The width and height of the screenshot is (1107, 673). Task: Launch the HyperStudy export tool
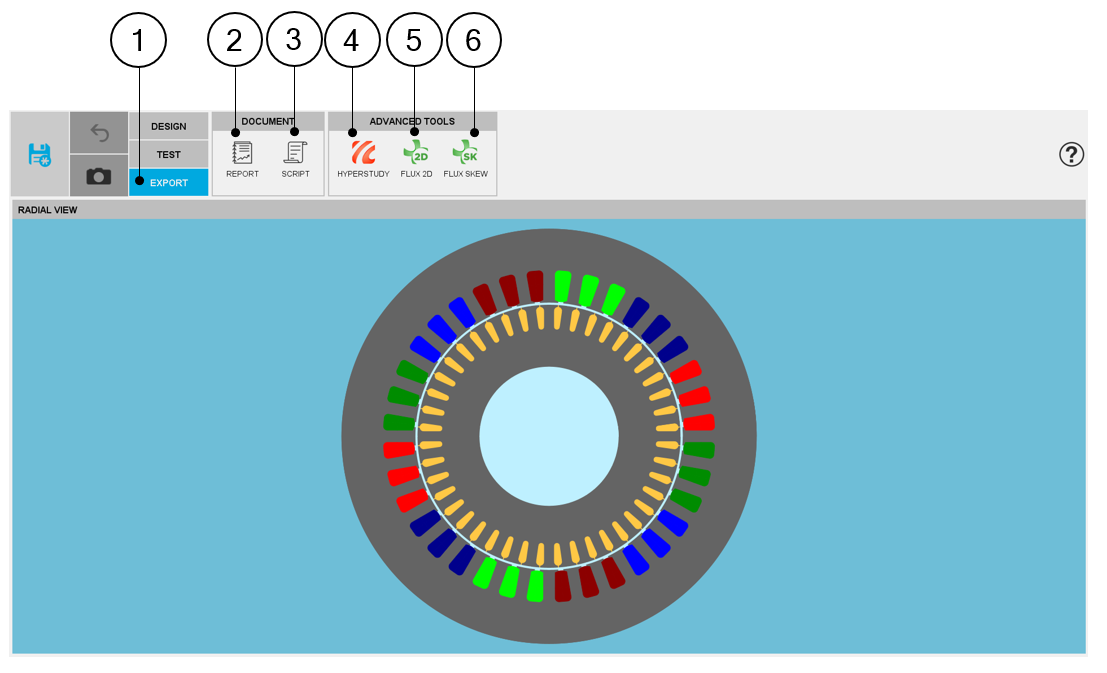pos(363,154)
